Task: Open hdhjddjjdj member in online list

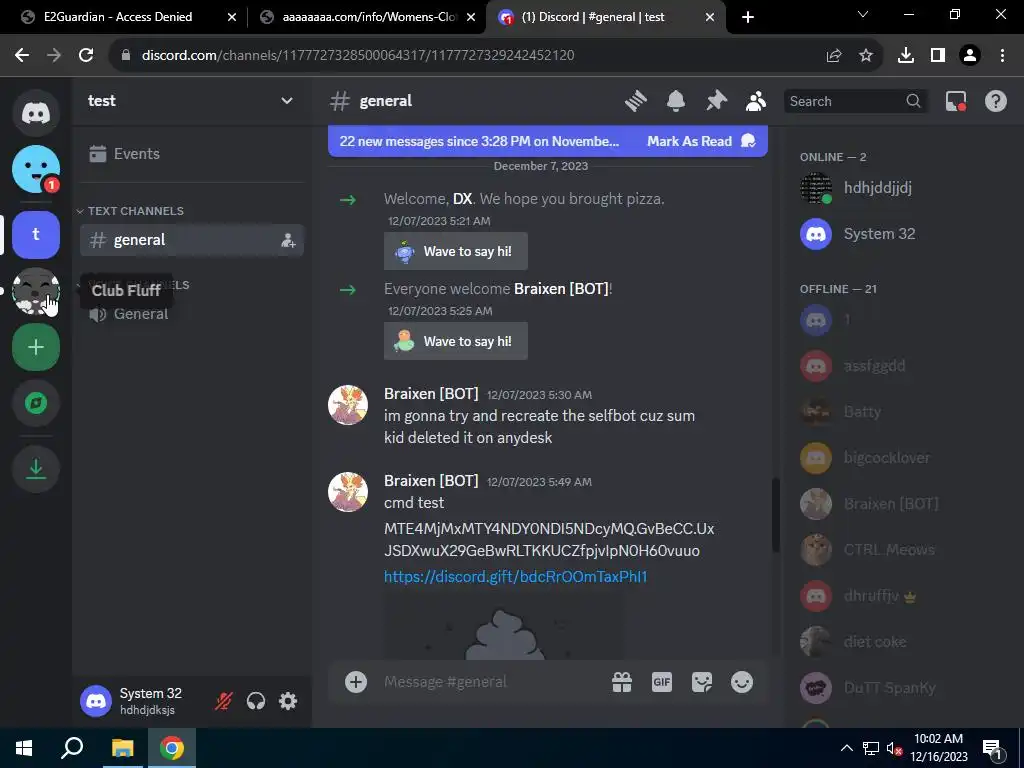Action: [902, 188]
